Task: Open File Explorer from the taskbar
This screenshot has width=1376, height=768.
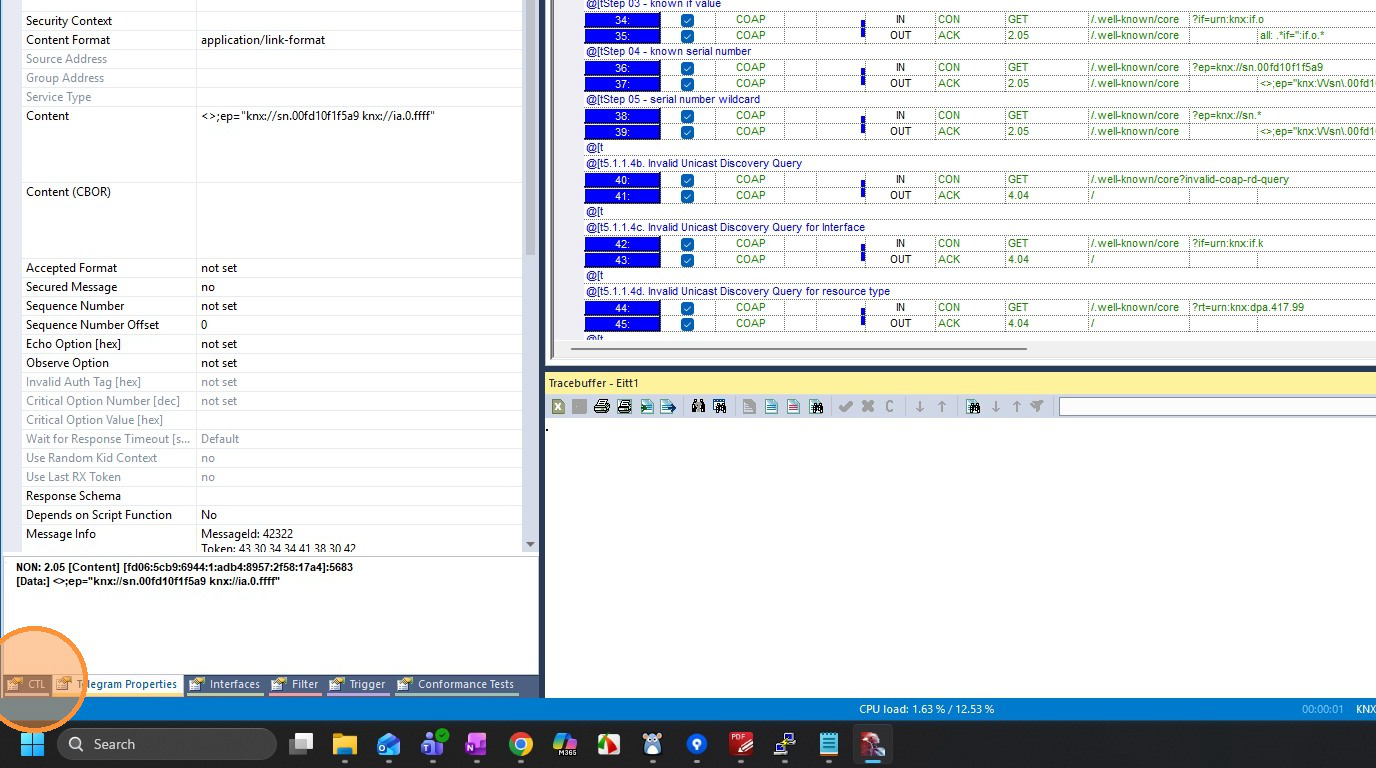Action: (345, 744)
